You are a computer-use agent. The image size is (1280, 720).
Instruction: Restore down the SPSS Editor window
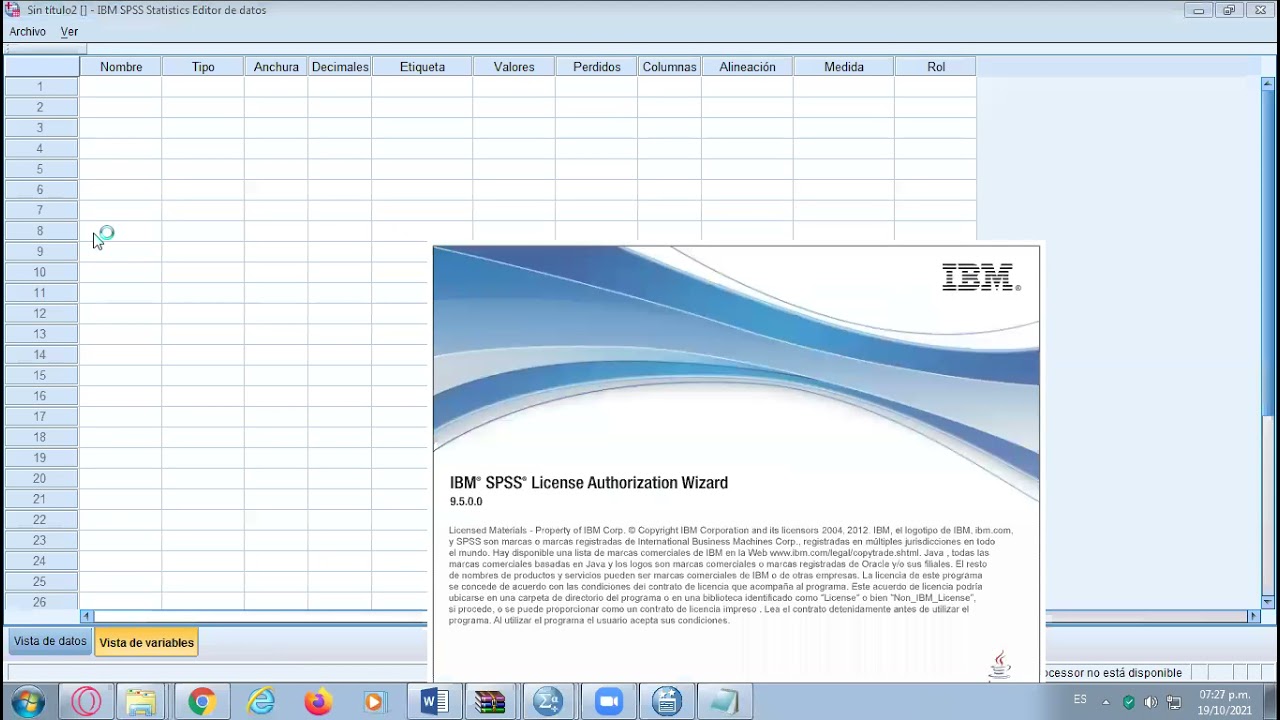[x=1229, y=10]
